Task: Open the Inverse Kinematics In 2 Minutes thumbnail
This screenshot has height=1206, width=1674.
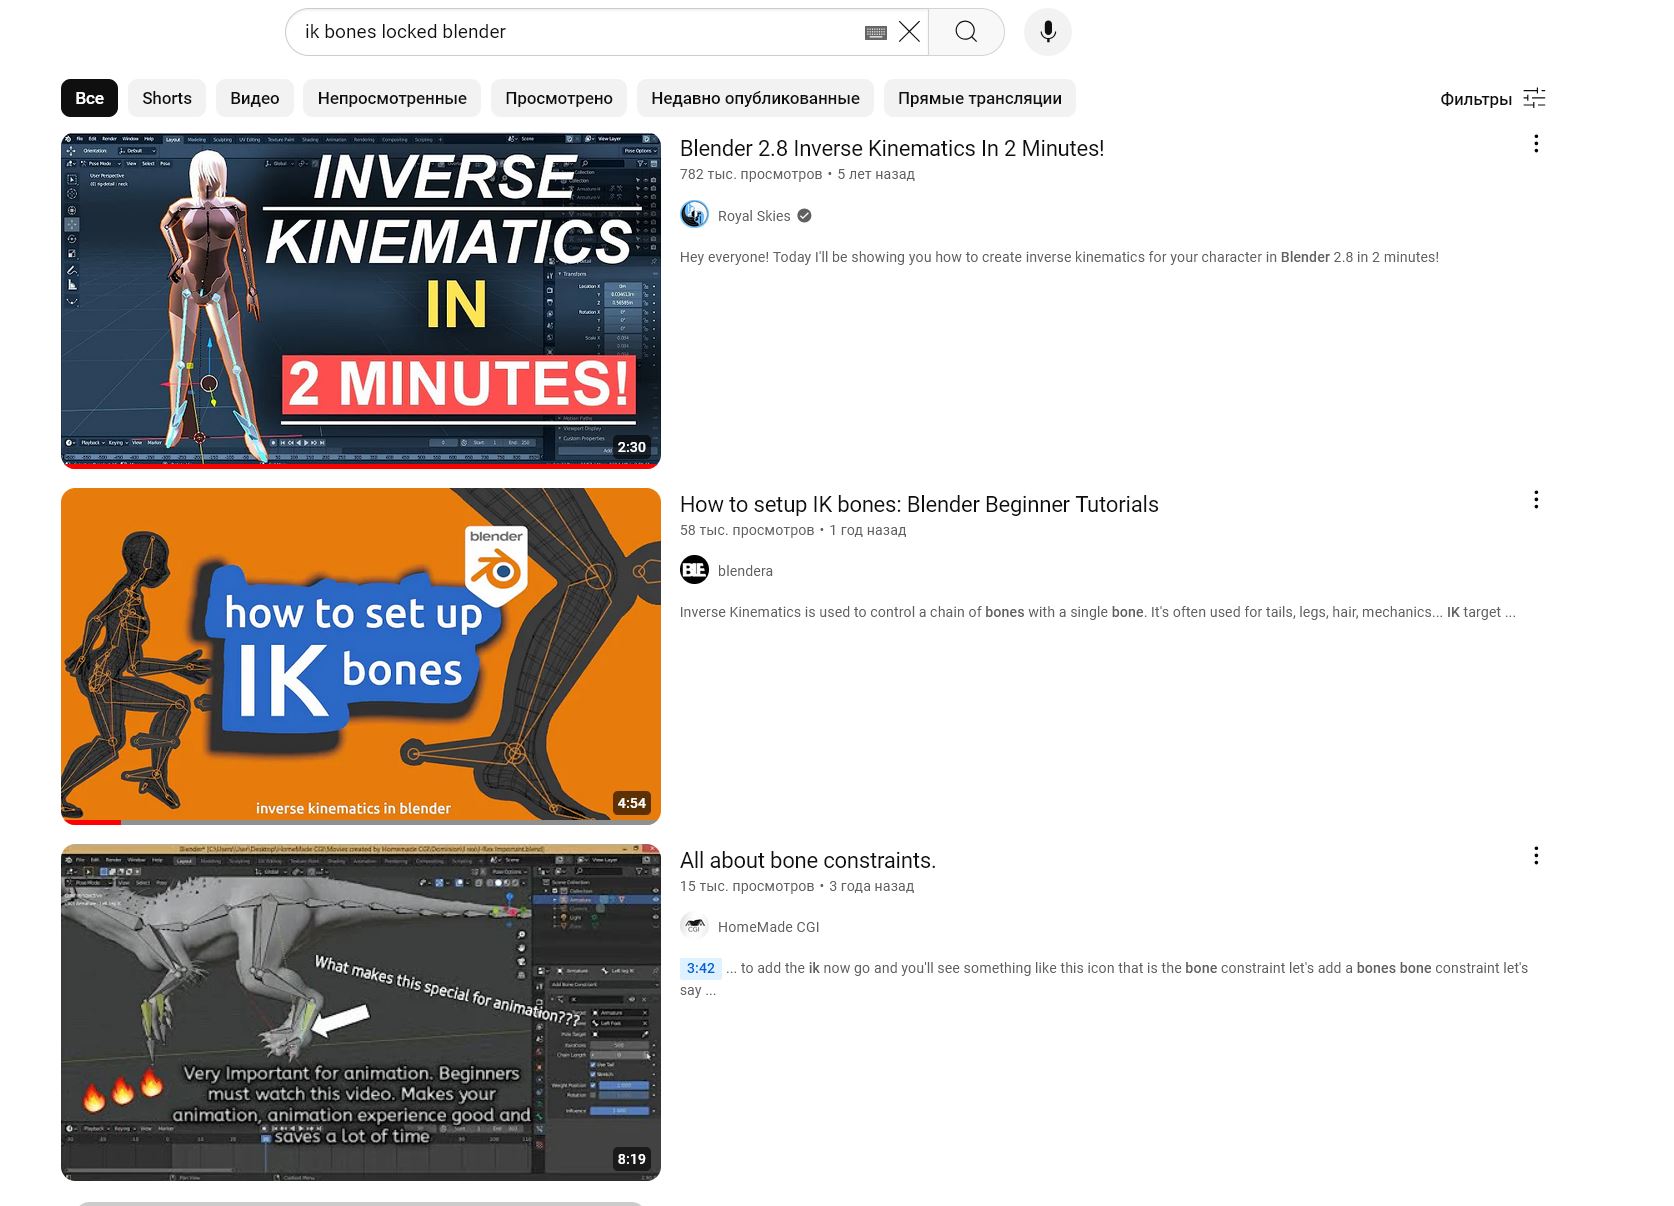Action: 361,300
